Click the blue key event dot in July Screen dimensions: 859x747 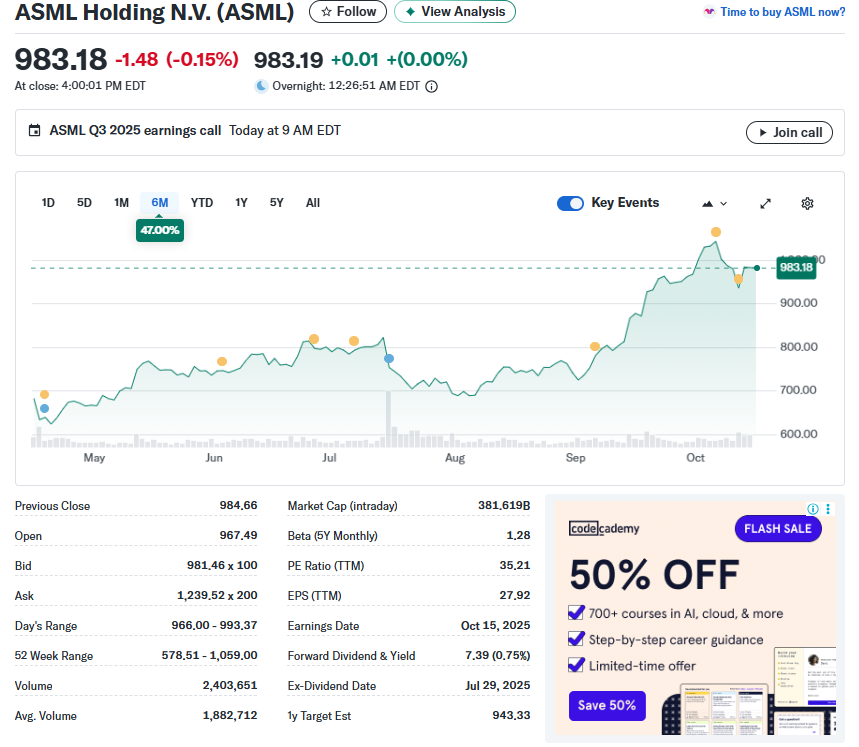389,359
